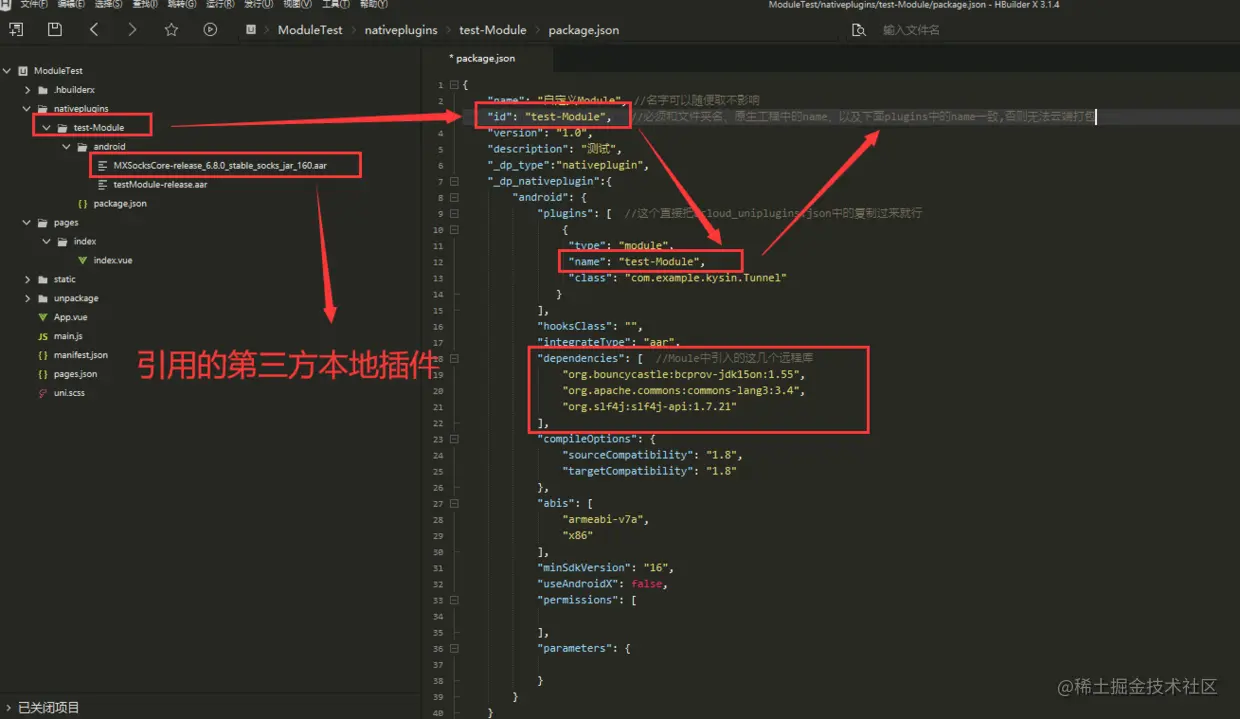
Task: Collapse the index folder arrow
Action: click(x=46, y=242)
